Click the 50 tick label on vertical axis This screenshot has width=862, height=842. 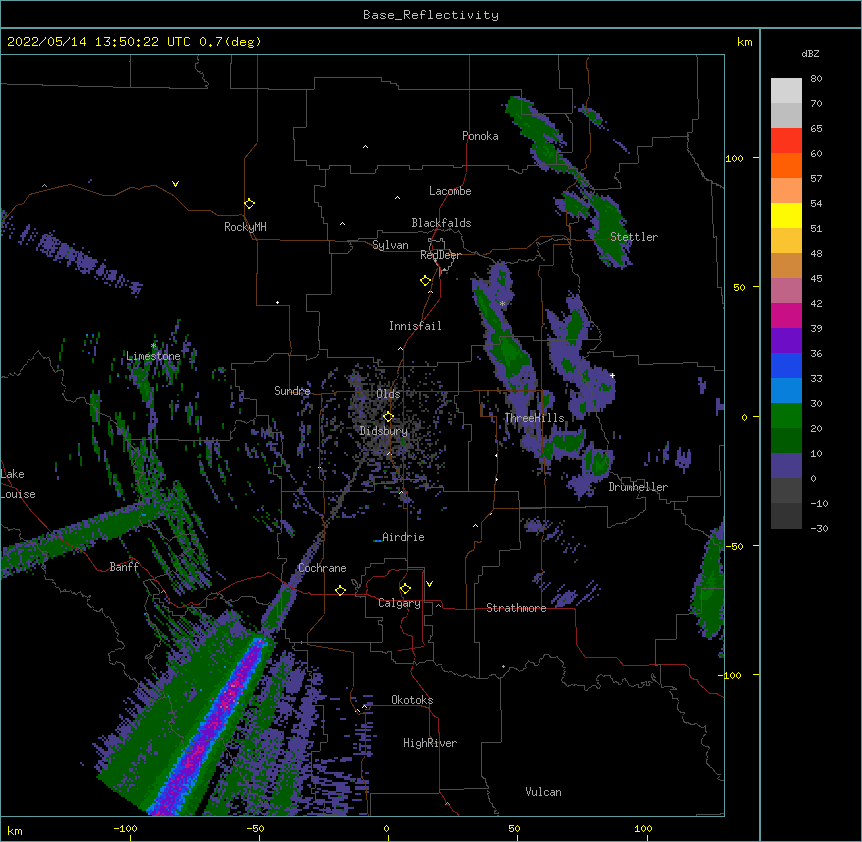tap(739, 288)
